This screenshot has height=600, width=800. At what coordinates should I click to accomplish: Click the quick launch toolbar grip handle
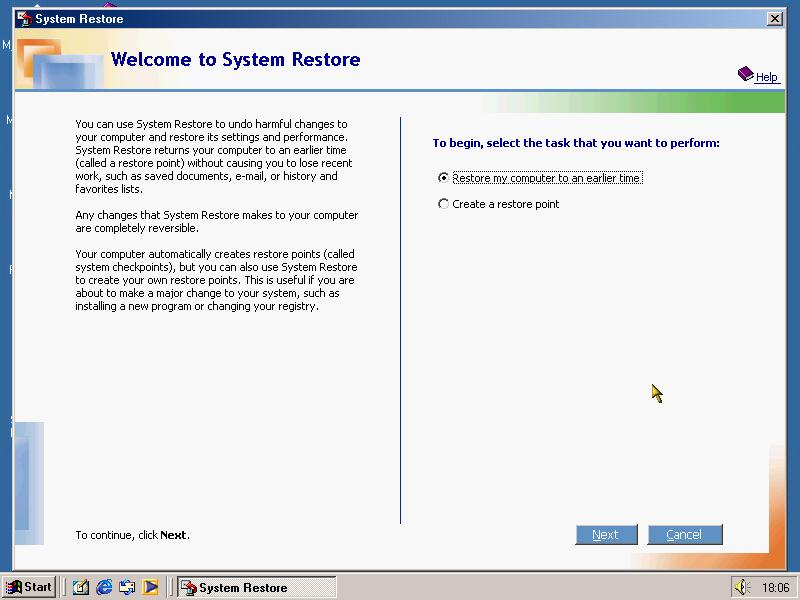(65, 588)
